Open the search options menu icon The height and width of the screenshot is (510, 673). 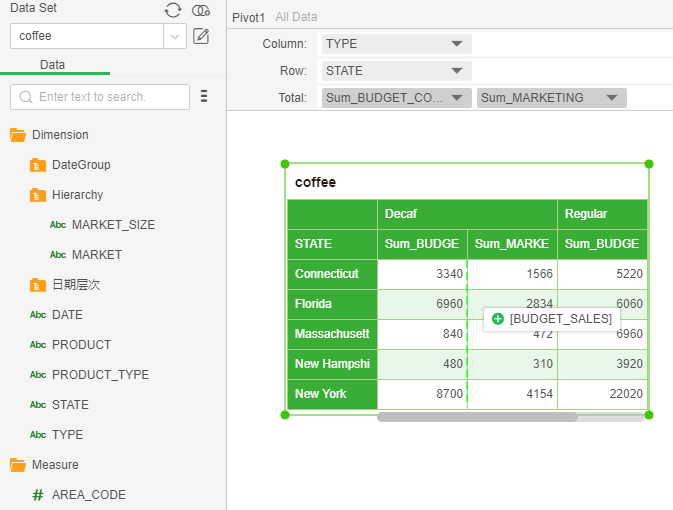click(204, 97)
